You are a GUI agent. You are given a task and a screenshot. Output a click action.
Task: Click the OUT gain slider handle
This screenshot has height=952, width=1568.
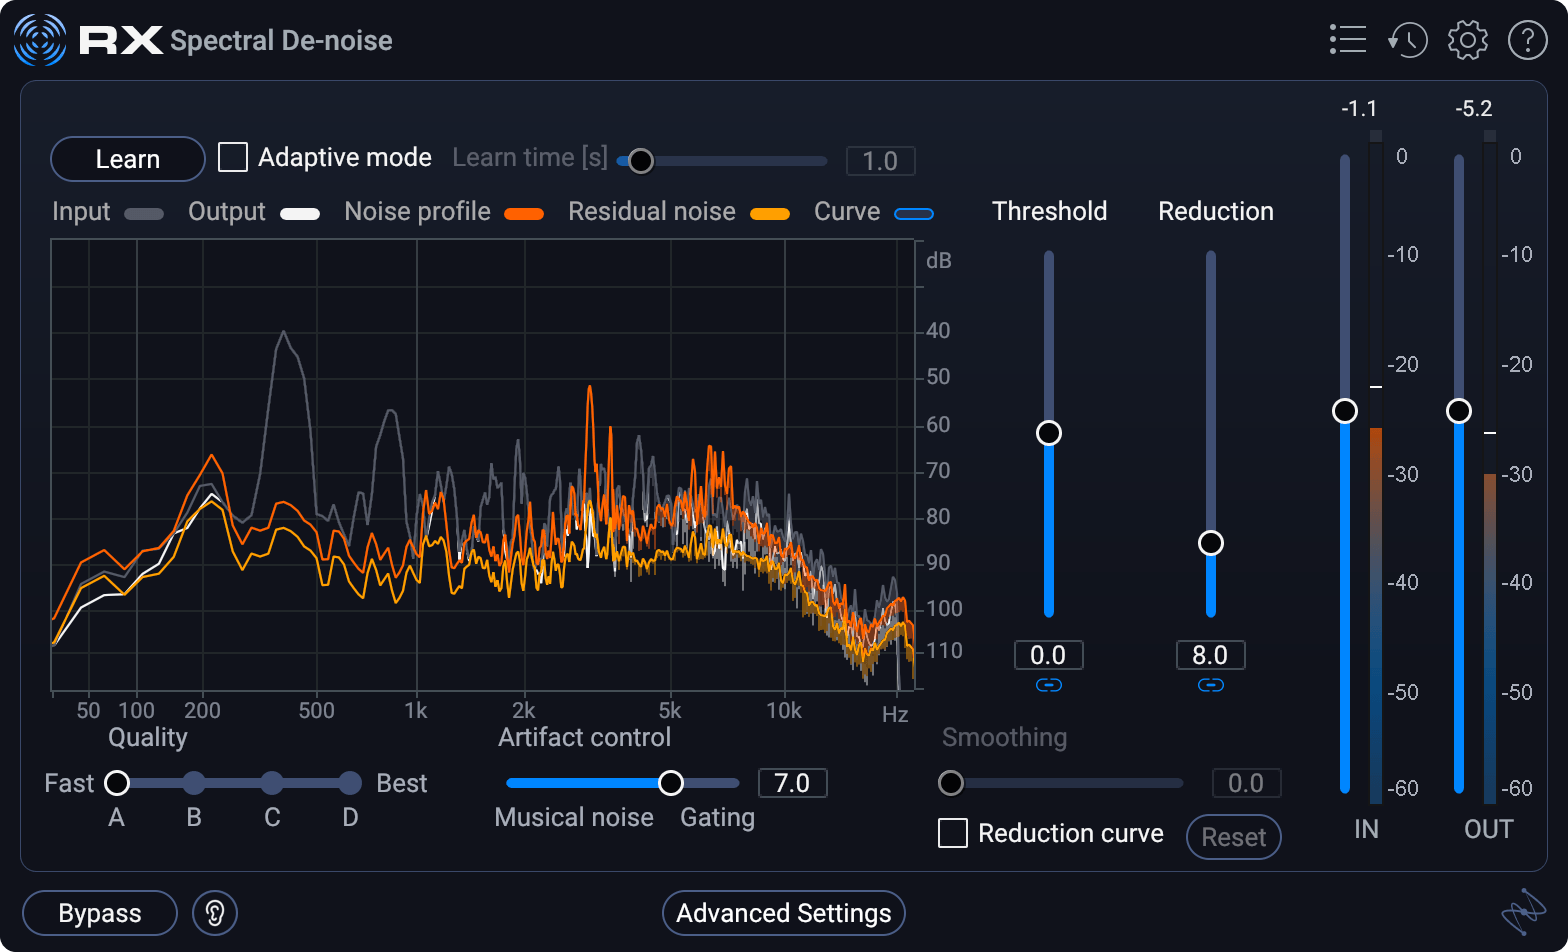coord(1459,411)
